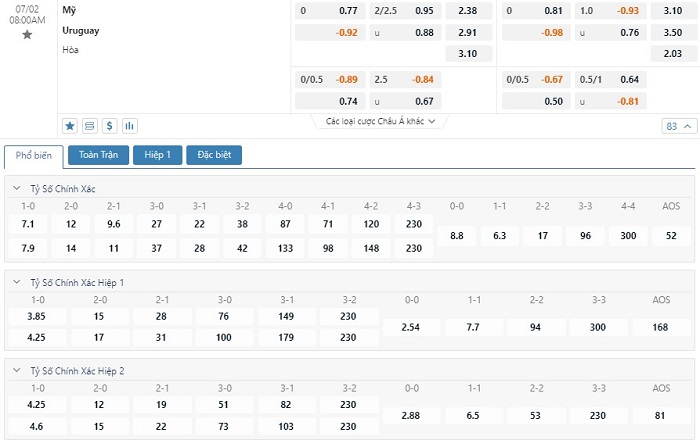The height and width of the screenshot is (440, 700).
Task: Collapse Tỷ Số Chính Xác Hiệp 2 section
Action: [x=16, y=370]
